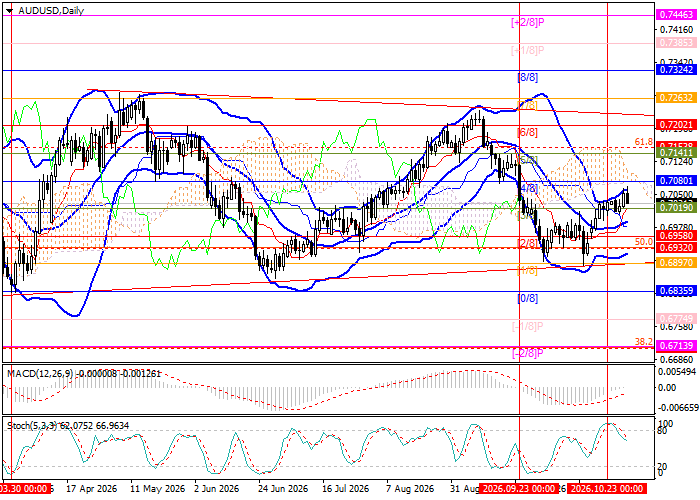Click the green 0.71411 price label
Viewport: 700px width, 500px height.
tap(676, 153)
